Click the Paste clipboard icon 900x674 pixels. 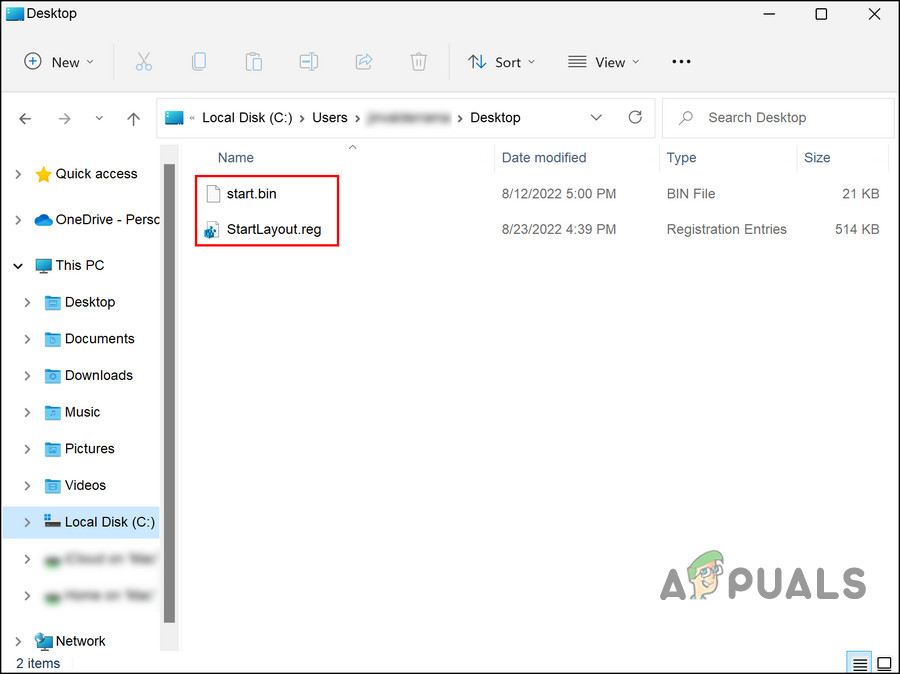pos(254,61)
